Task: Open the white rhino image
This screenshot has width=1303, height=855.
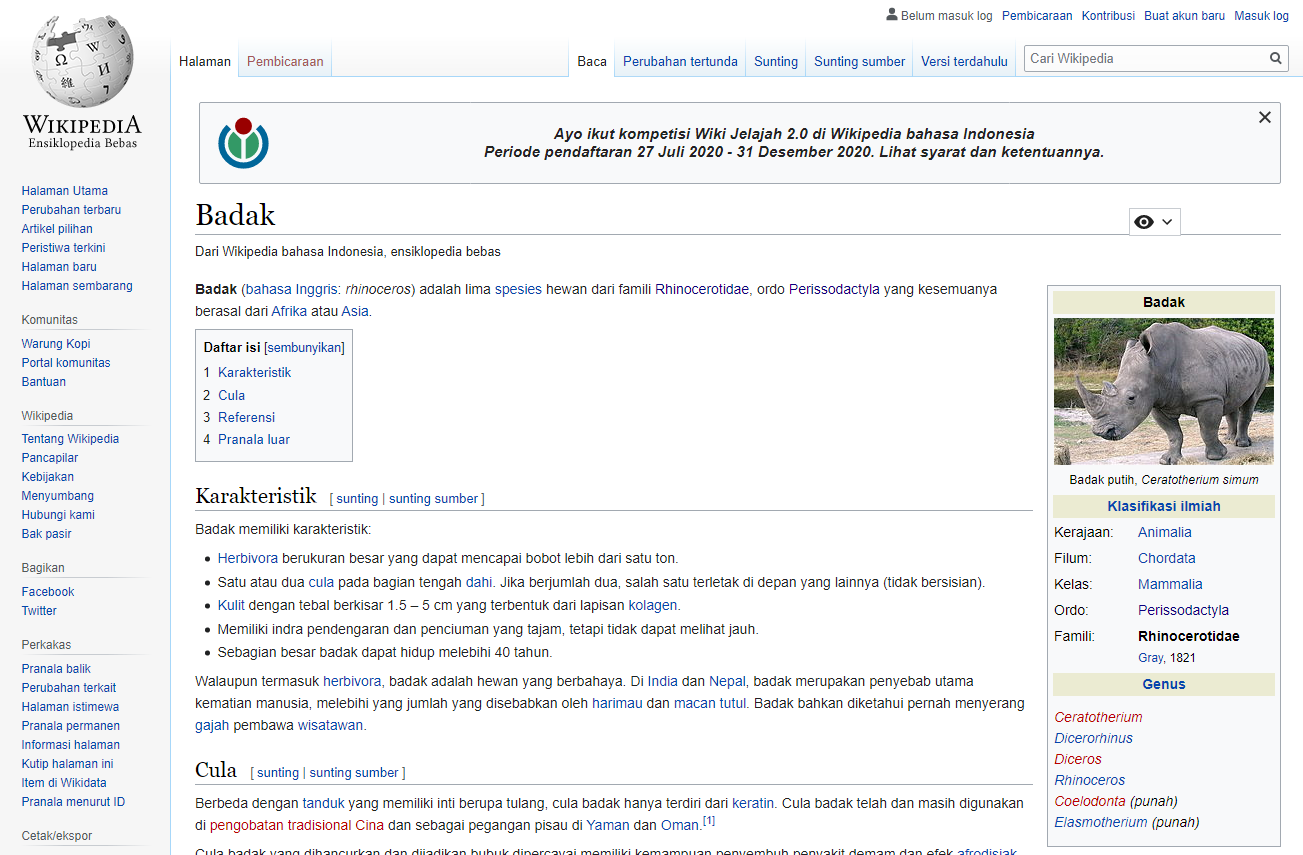Action: (x=1164, y=391)
